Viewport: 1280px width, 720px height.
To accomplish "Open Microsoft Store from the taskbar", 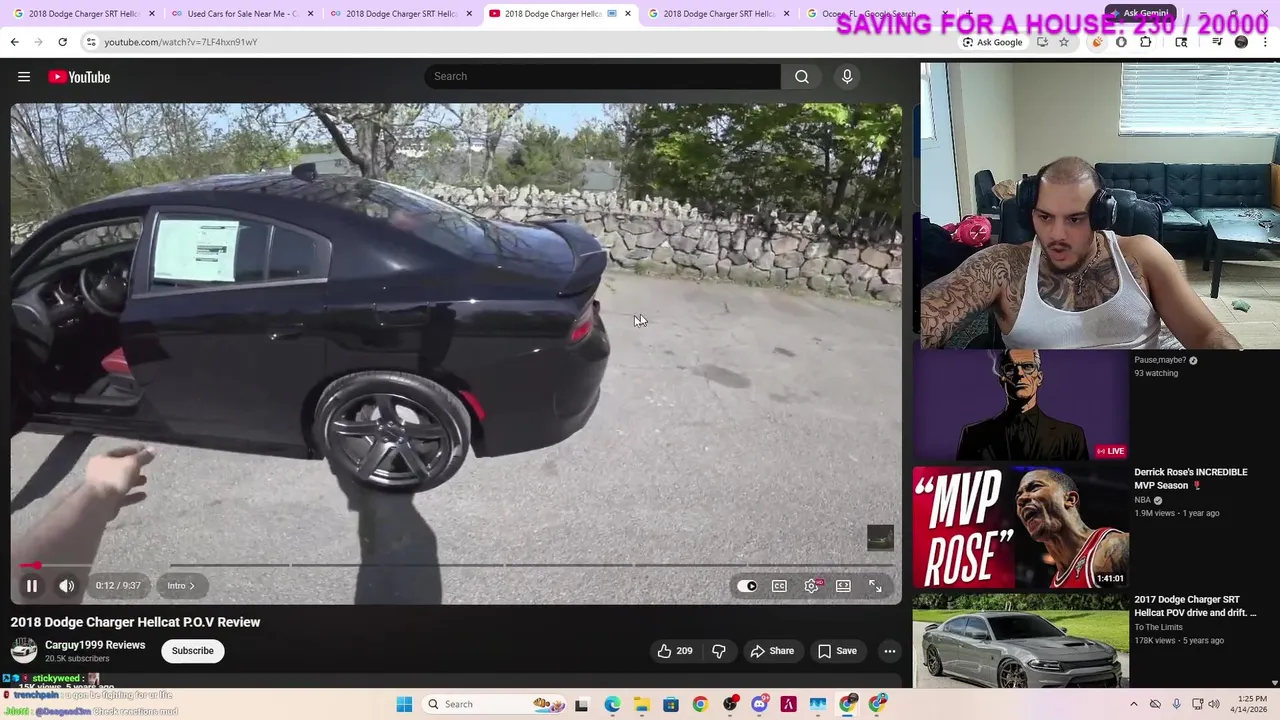I will click(x=671, y=704).
